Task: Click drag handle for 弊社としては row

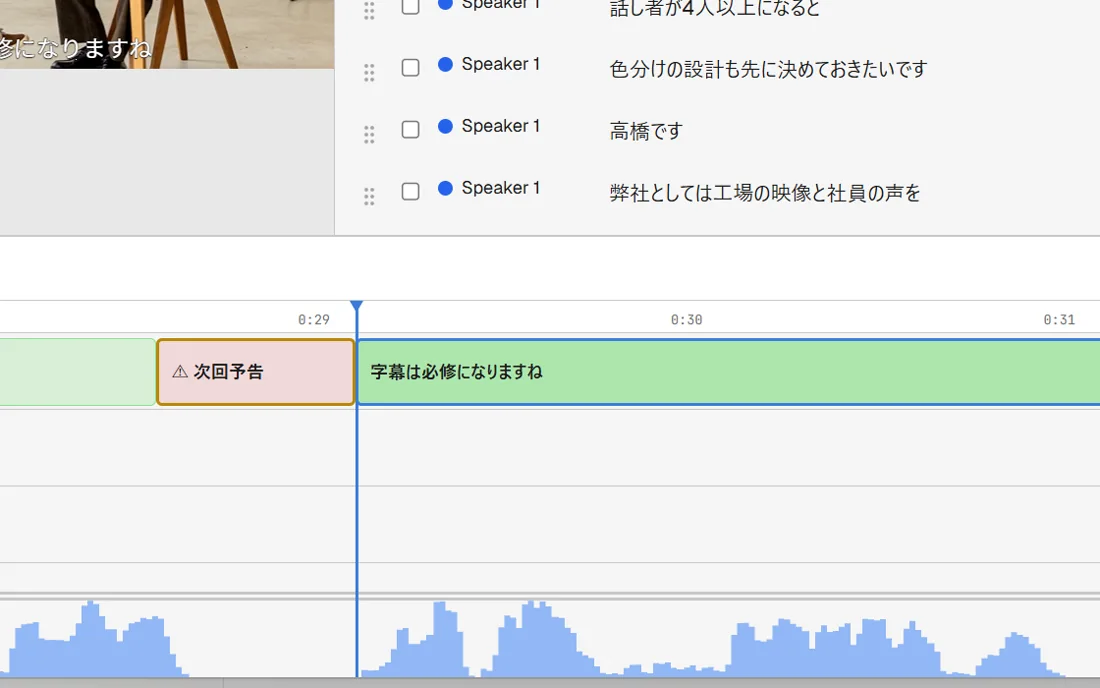Action: pyautogui.click(x=369, y=196)
